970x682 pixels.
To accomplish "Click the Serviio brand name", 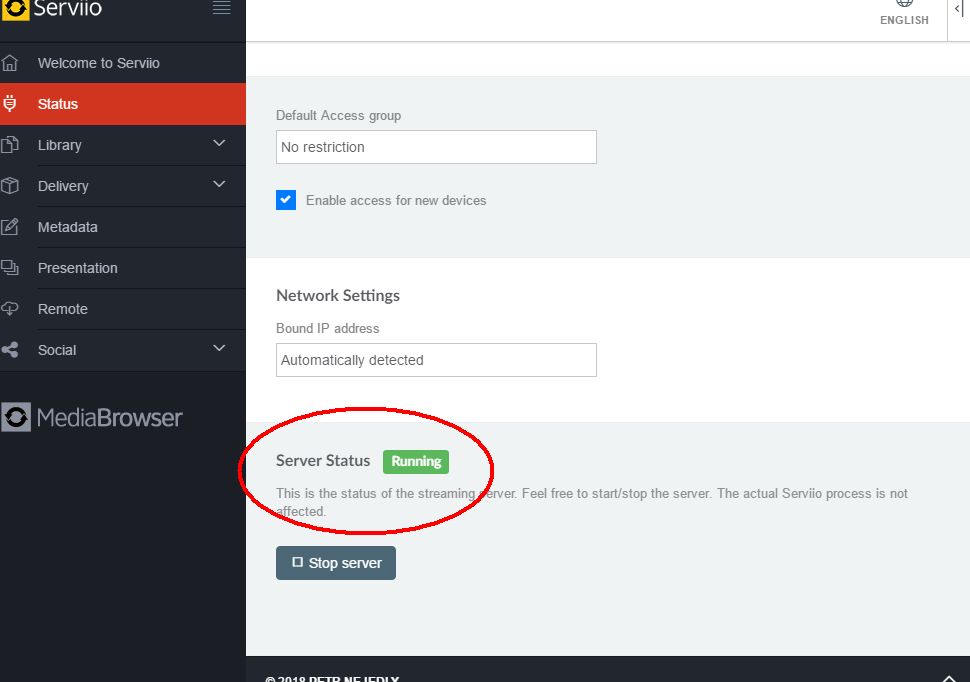I will pos(67,8).
